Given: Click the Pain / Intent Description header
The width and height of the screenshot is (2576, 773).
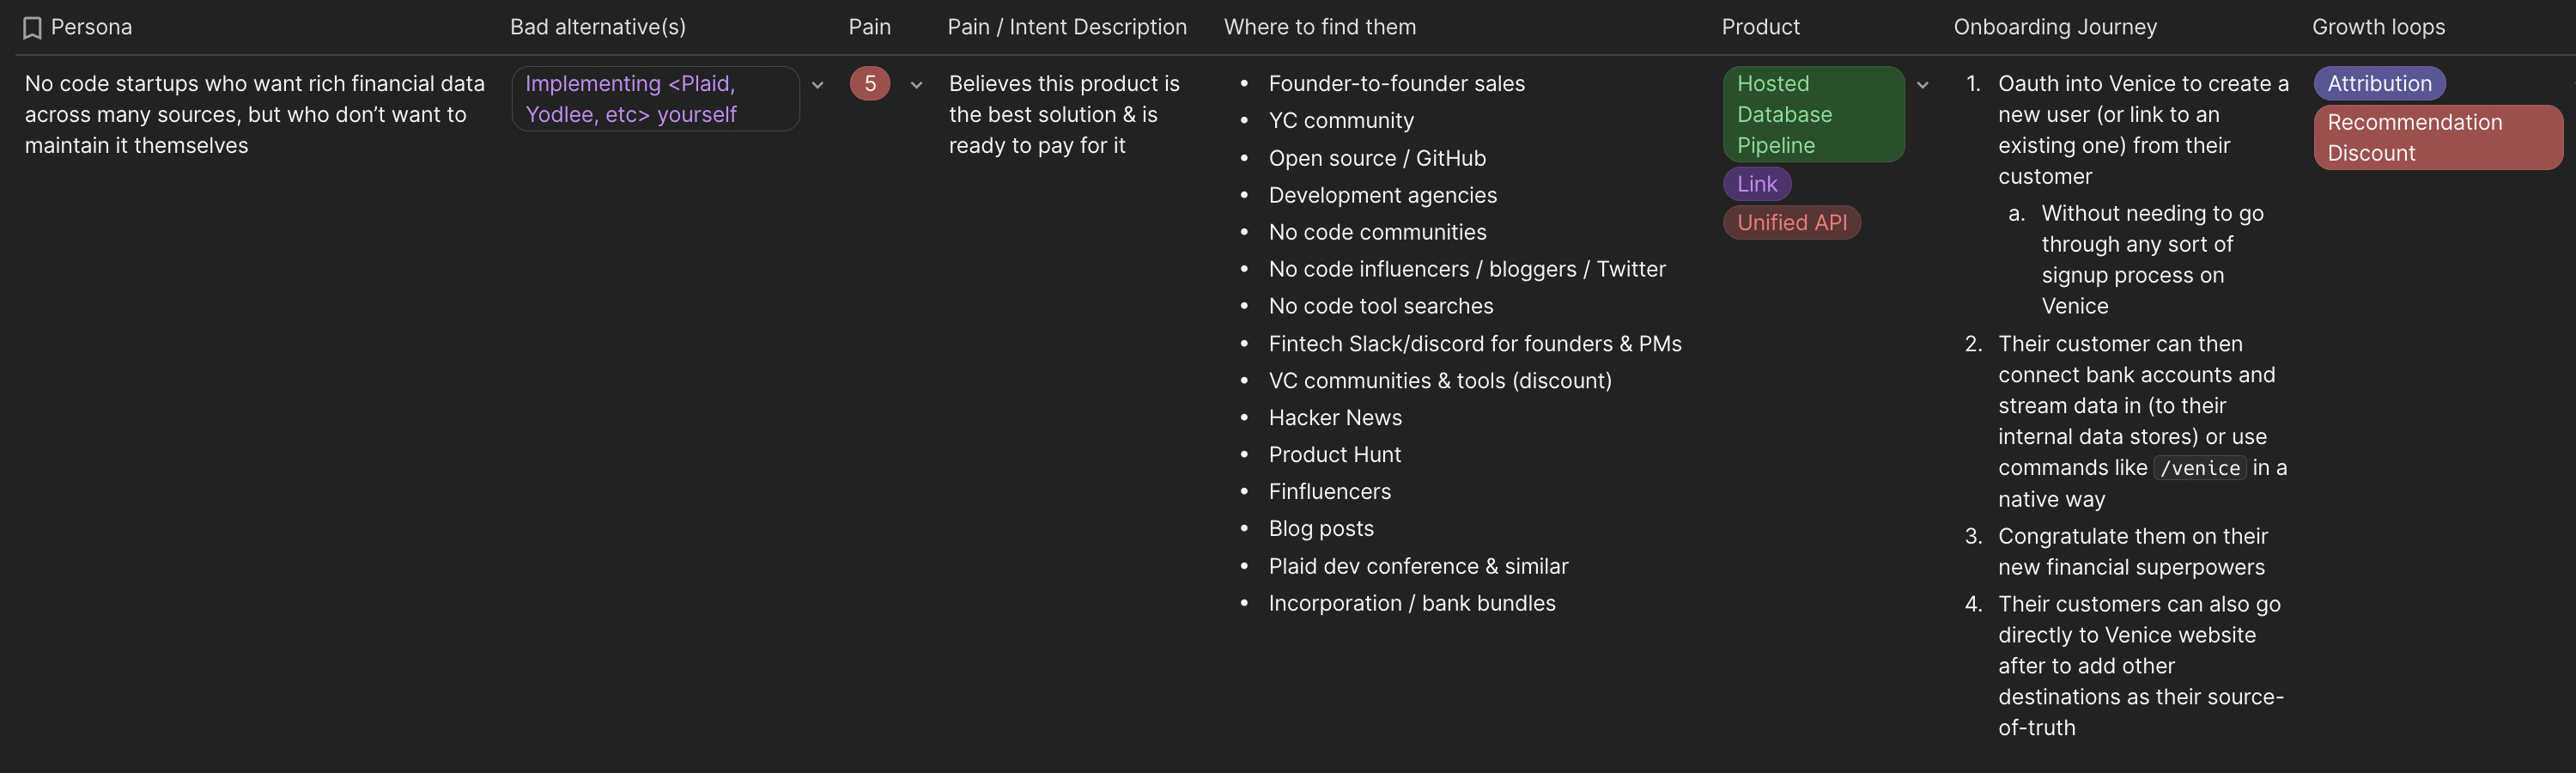Looking at the screenshot, I should (1066, 27).
